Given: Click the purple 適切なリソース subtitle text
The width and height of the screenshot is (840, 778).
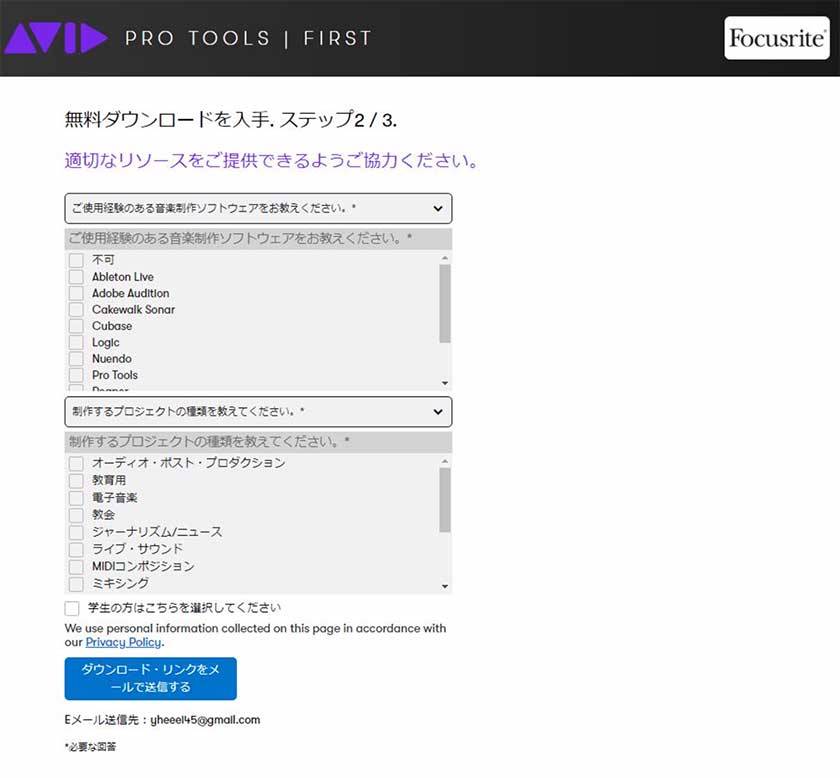Looking at the screenshot, I should (271, 160).
